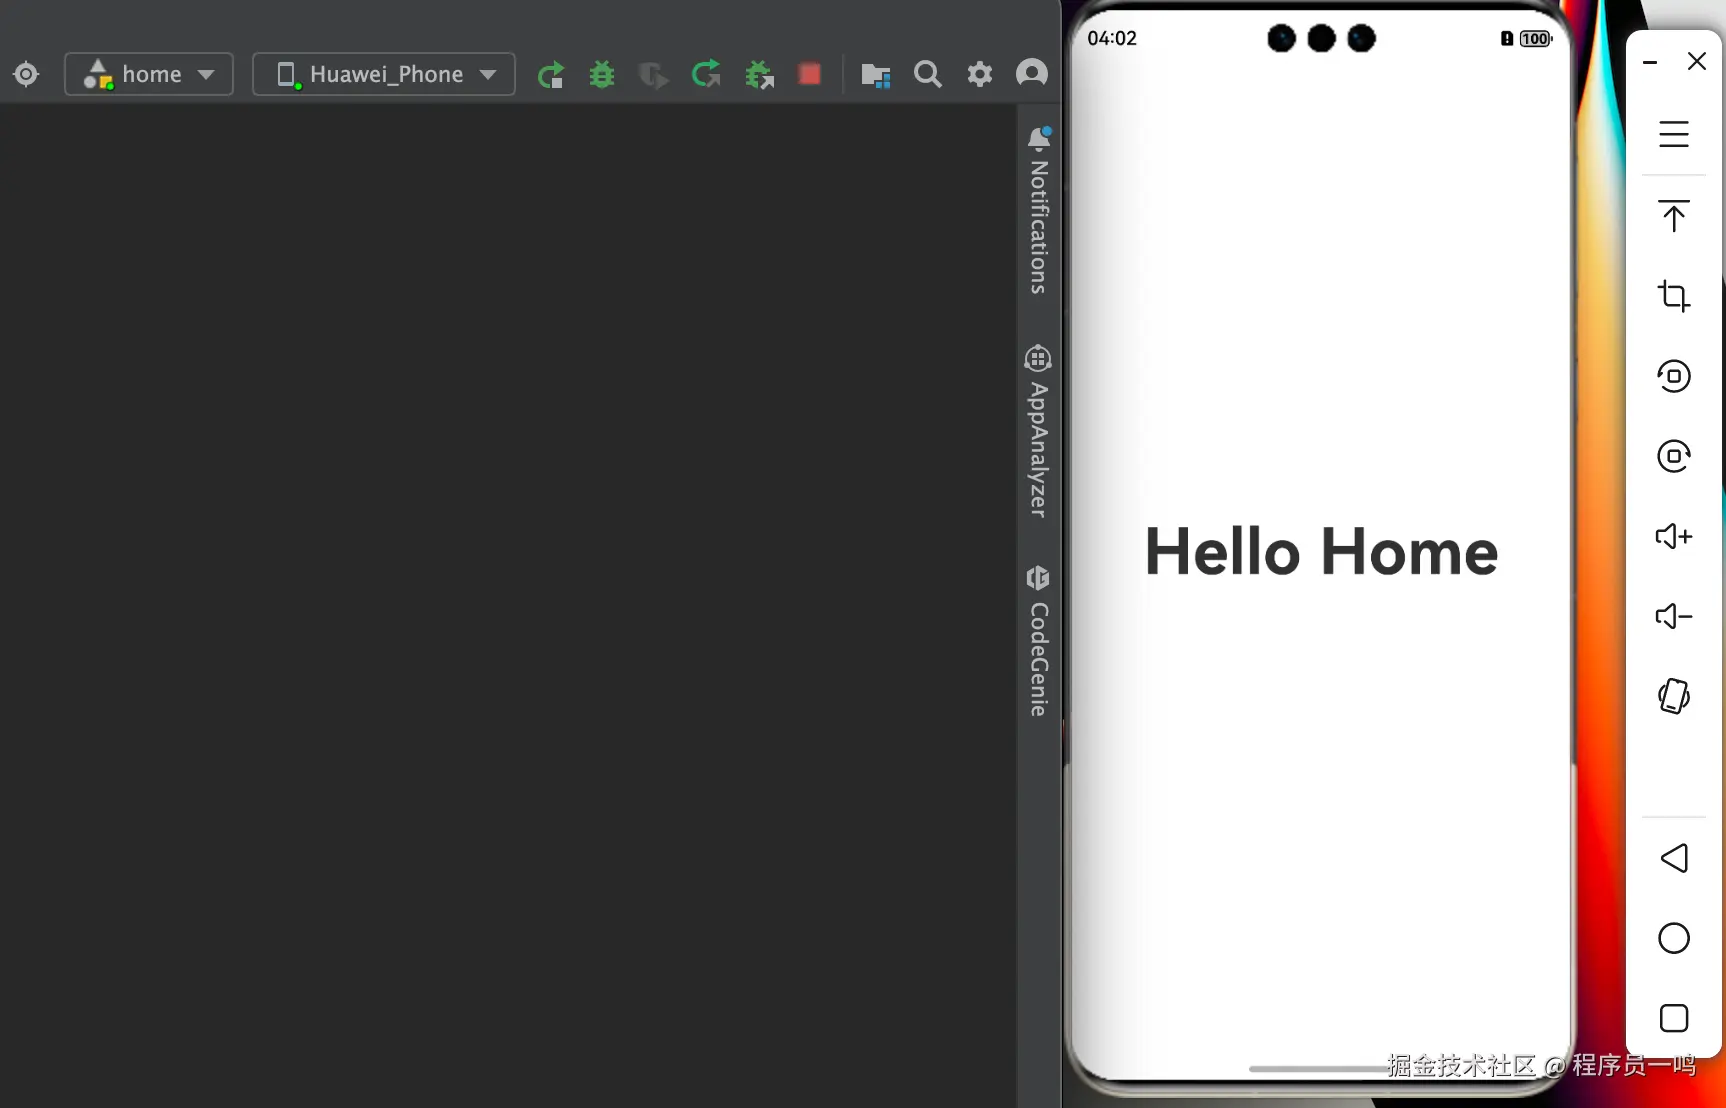
Task: Open the CodeGenie side panel
Action: click(x=1039, y=641)
